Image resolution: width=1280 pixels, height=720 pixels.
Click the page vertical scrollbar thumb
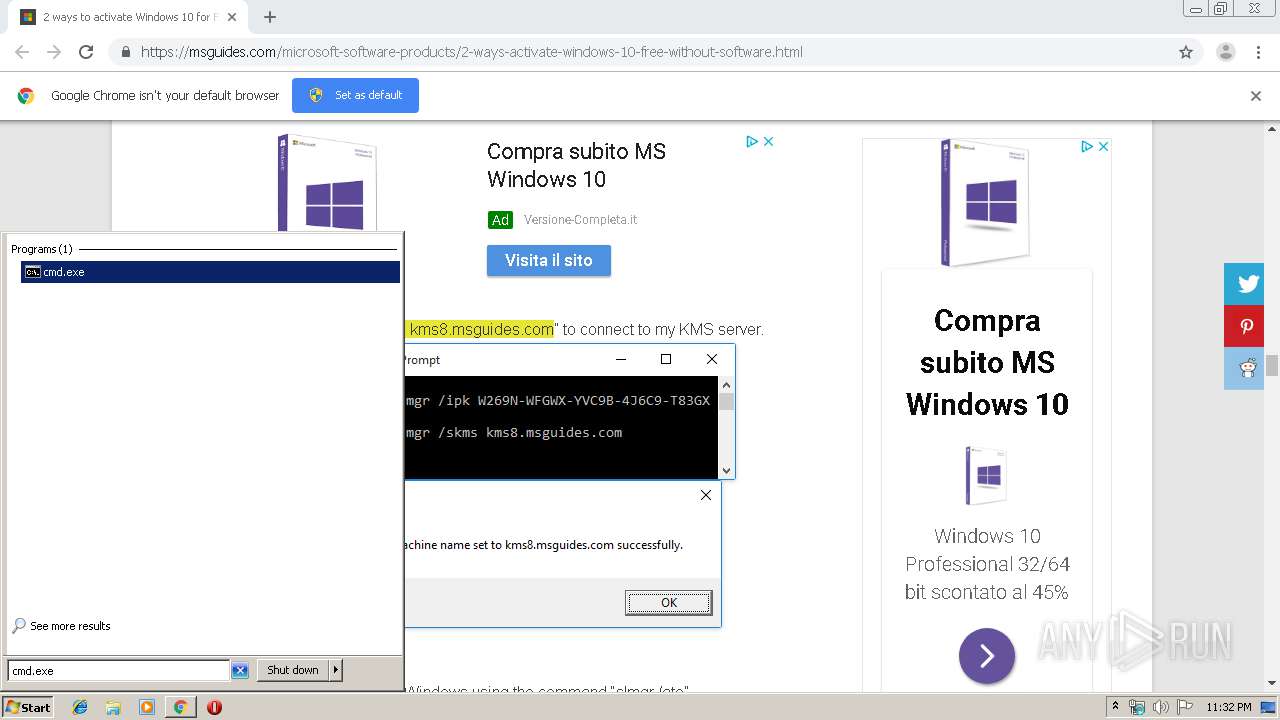(x=1272, y=366)
